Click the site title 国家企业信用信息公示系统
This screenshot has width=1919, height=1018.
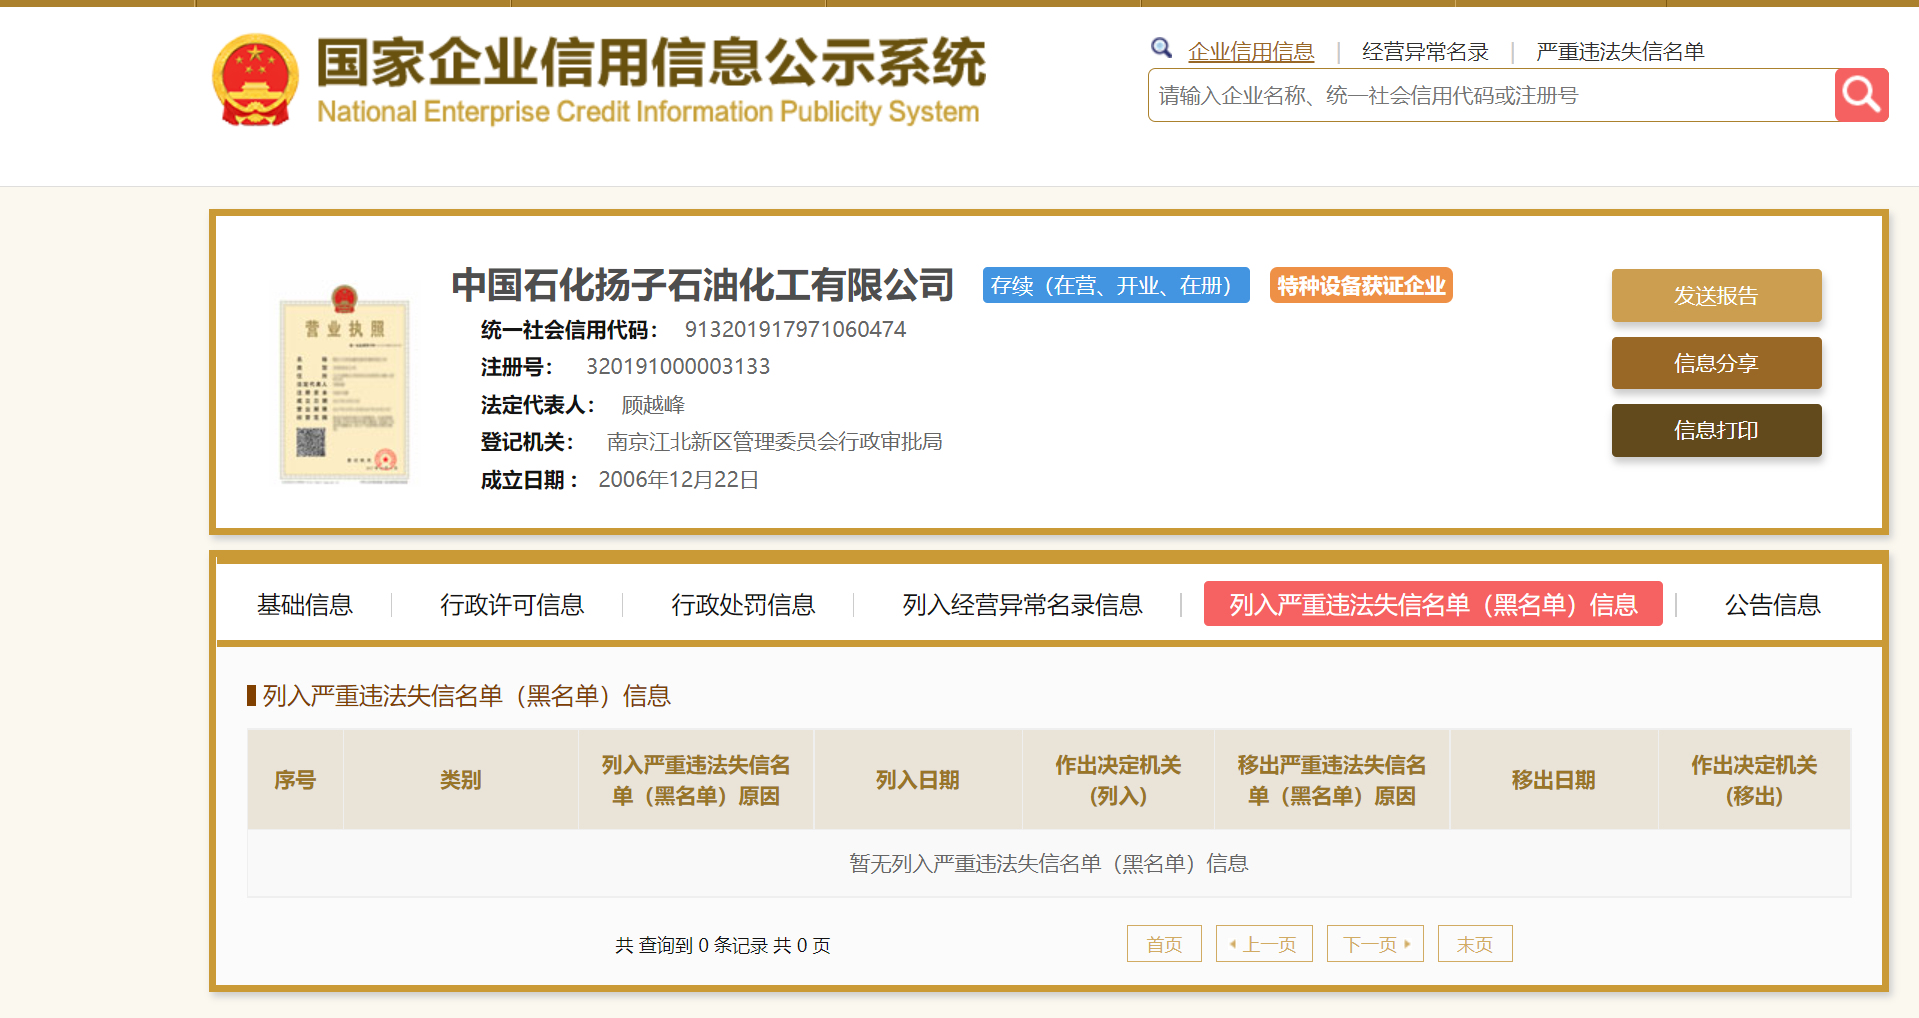click(651, 62)
